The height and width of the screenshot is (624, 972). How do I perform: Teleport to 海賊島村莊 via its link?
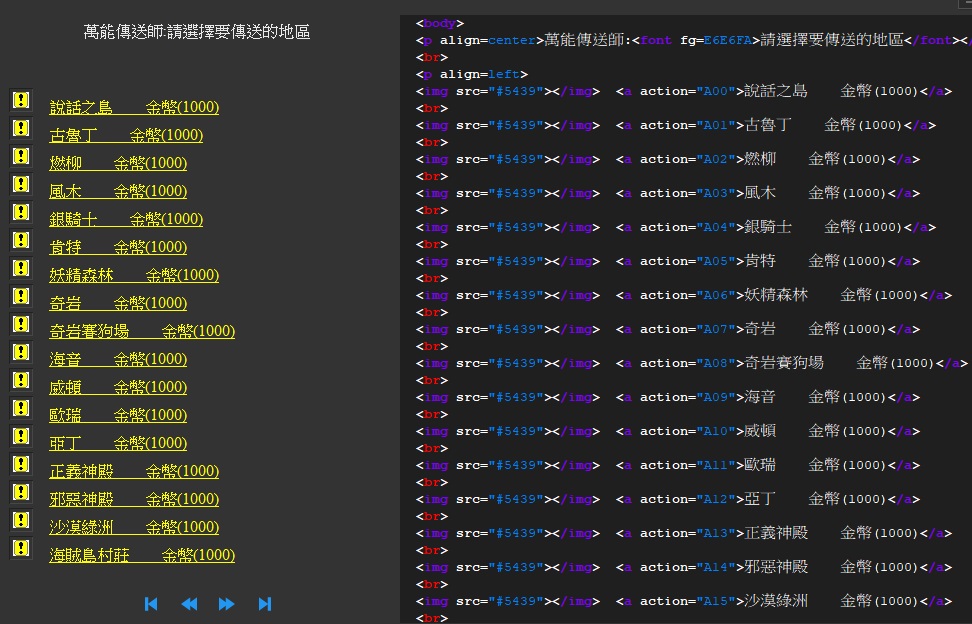pyautogui.click(x=142, y=555)
